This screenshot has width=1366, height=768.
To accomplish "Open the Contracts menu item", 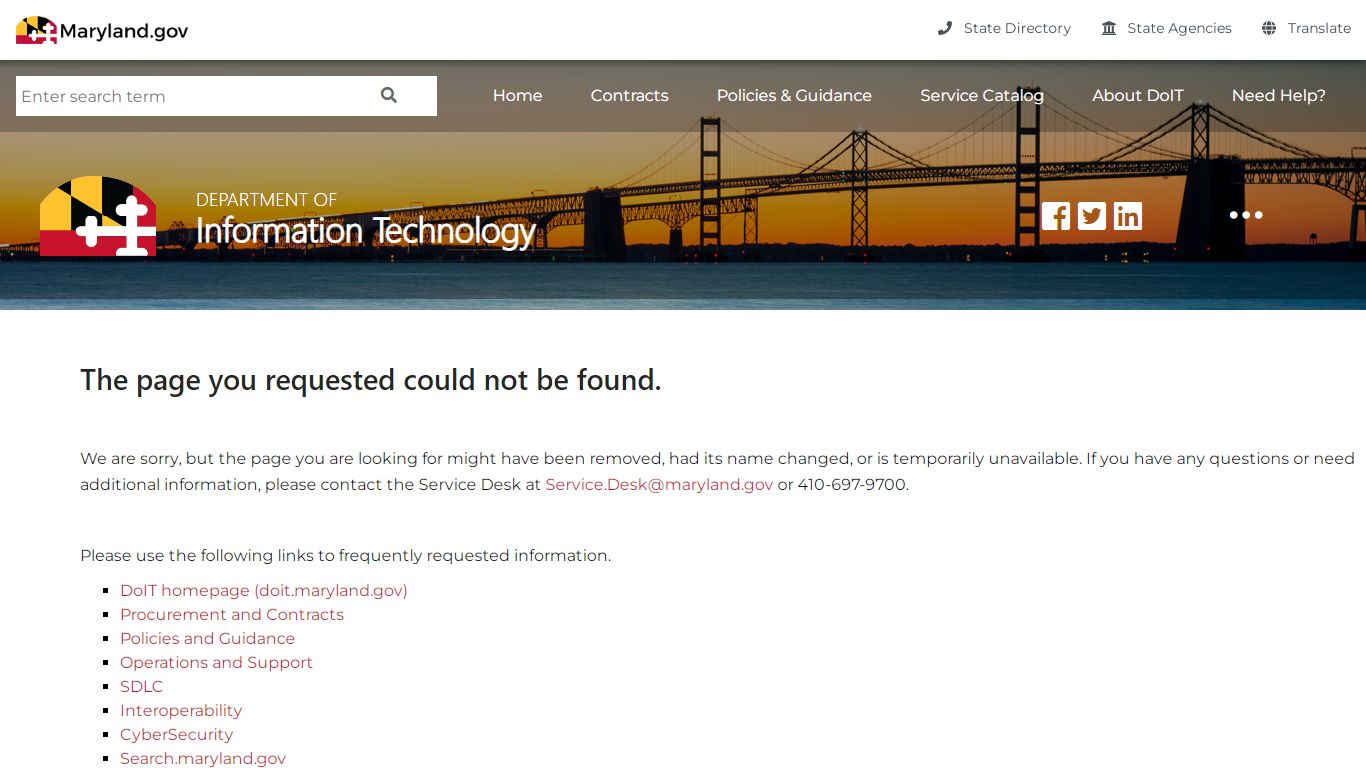I will tap(629, 96).
